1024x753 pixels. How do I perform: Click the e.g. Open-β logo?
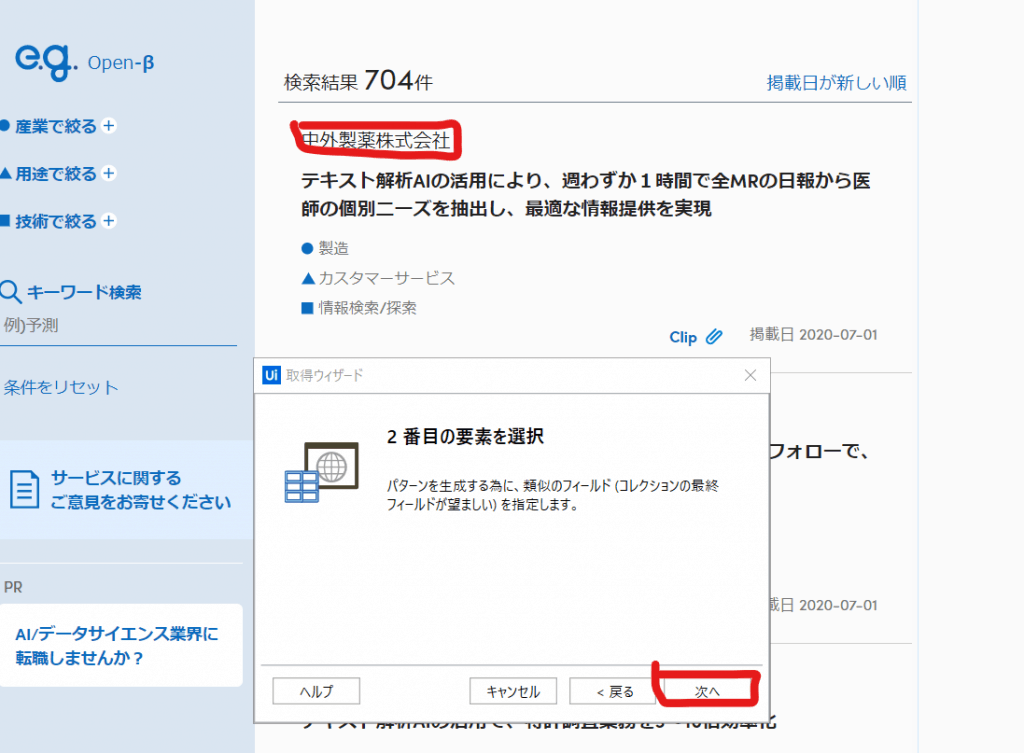click(x=84, y=62)
